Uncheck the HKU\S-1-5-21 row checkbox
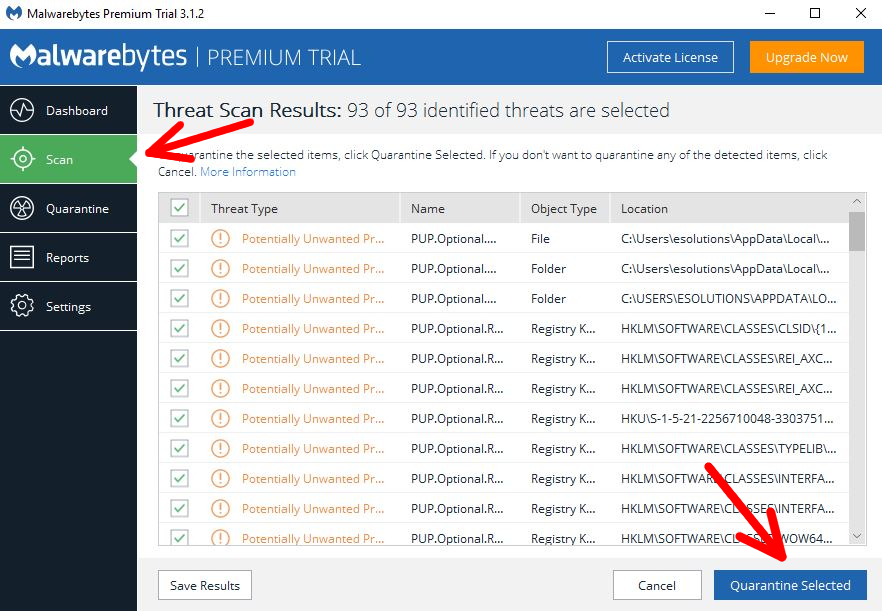This screenshot has width=882, height=611. (x=179, y=418)
